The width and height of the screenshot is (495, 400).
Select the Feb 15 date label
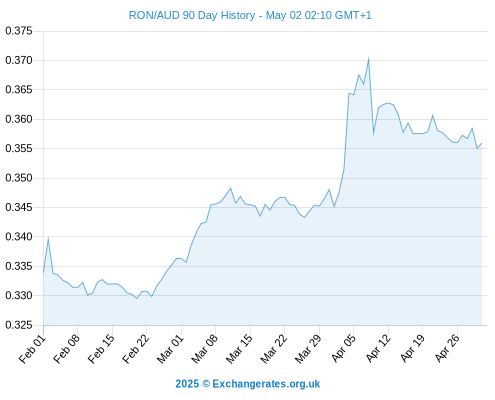[102, 349]
